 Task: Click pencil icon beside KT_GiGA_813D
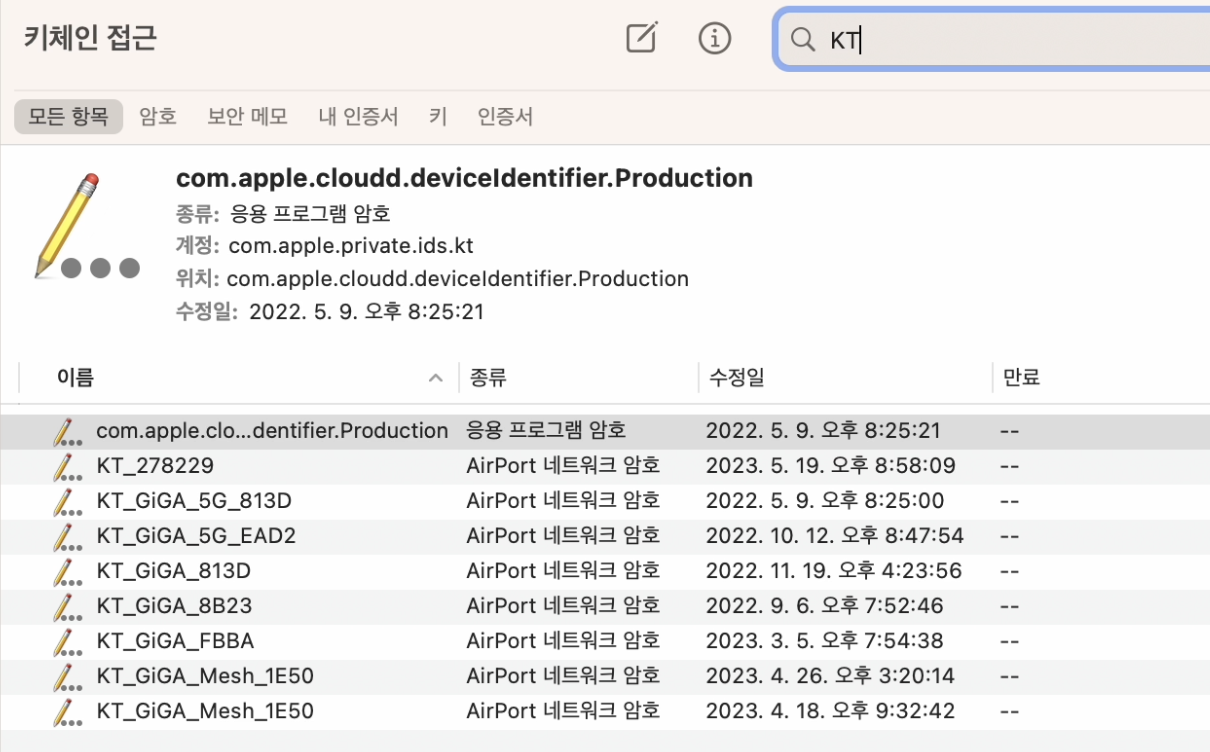[67, 571]
